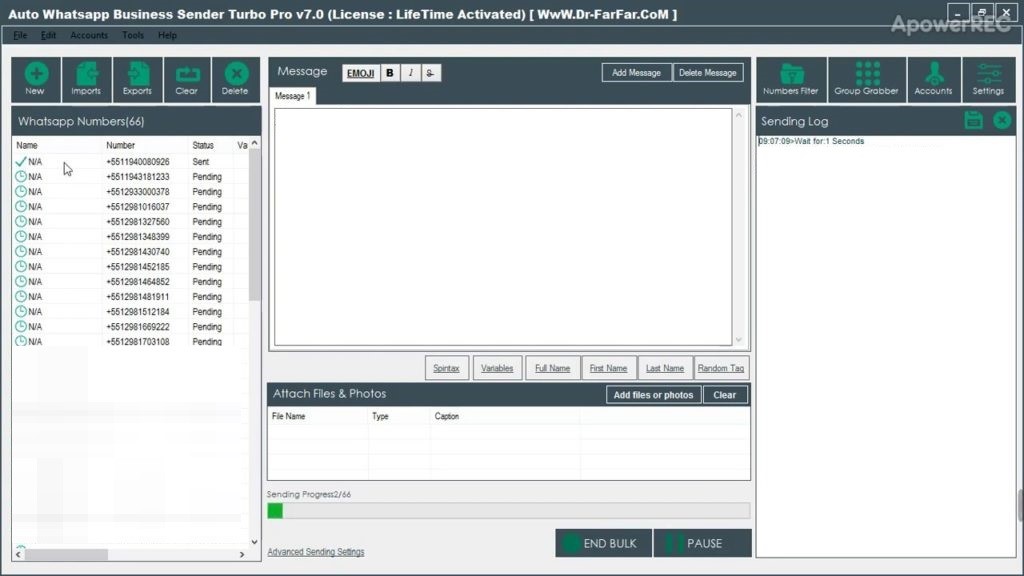Click the pending clock icon for +5511943181233

pos(21,176)
